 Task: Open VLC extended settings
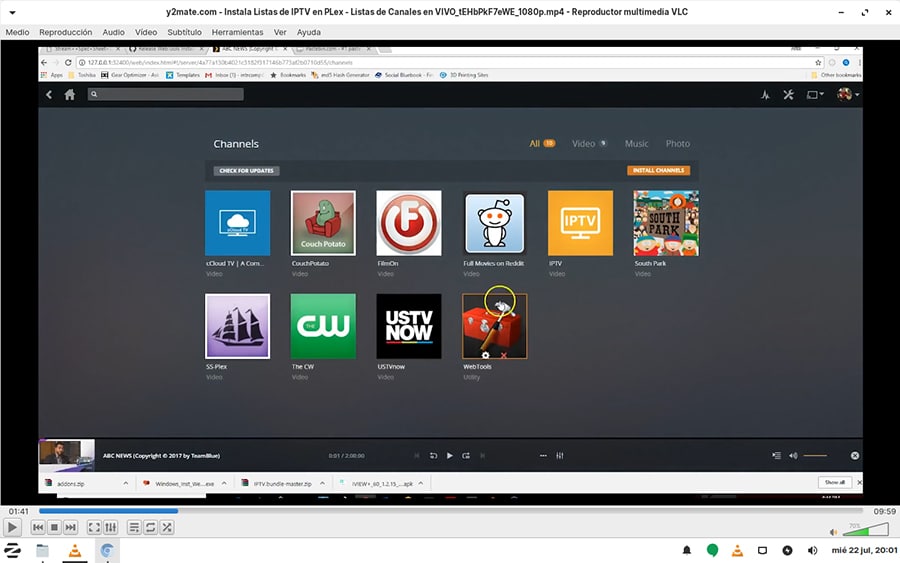111,527
